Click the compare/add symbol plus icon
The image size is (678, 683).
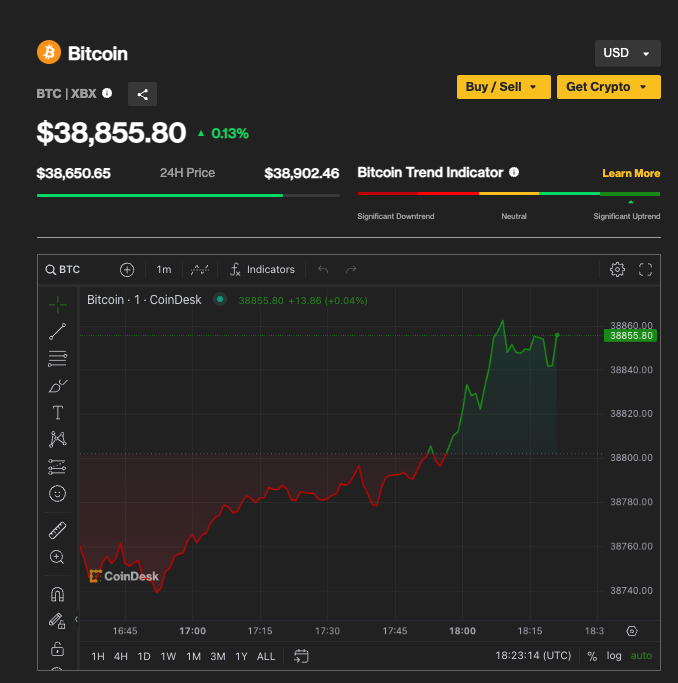click(x=127, y=270)
